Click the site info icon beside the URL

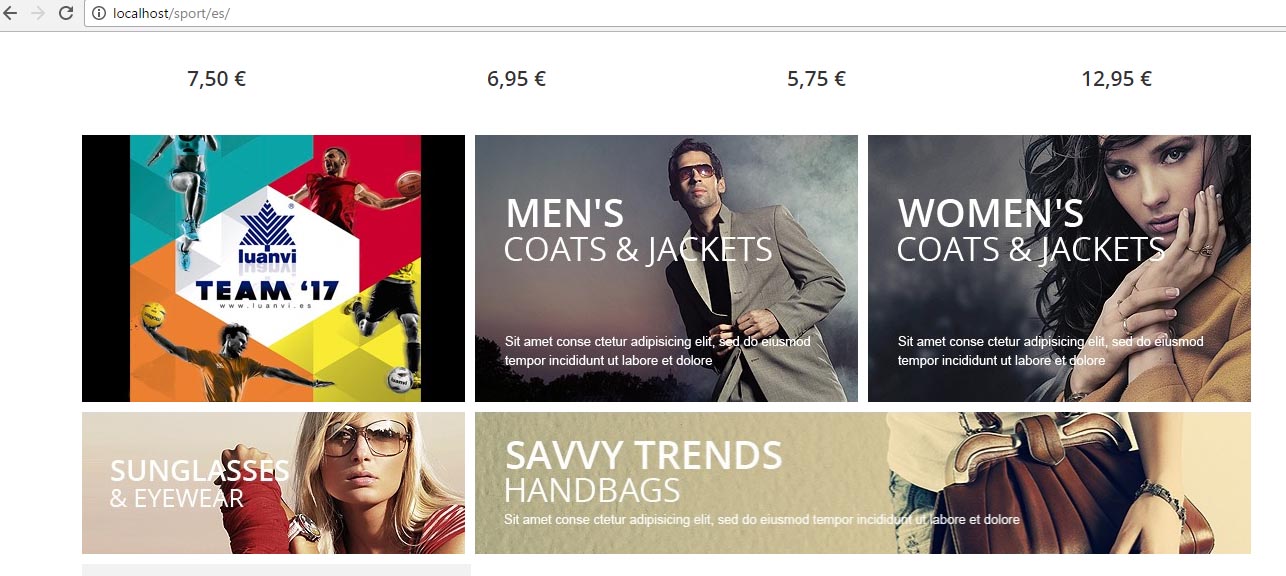[98, 14]
